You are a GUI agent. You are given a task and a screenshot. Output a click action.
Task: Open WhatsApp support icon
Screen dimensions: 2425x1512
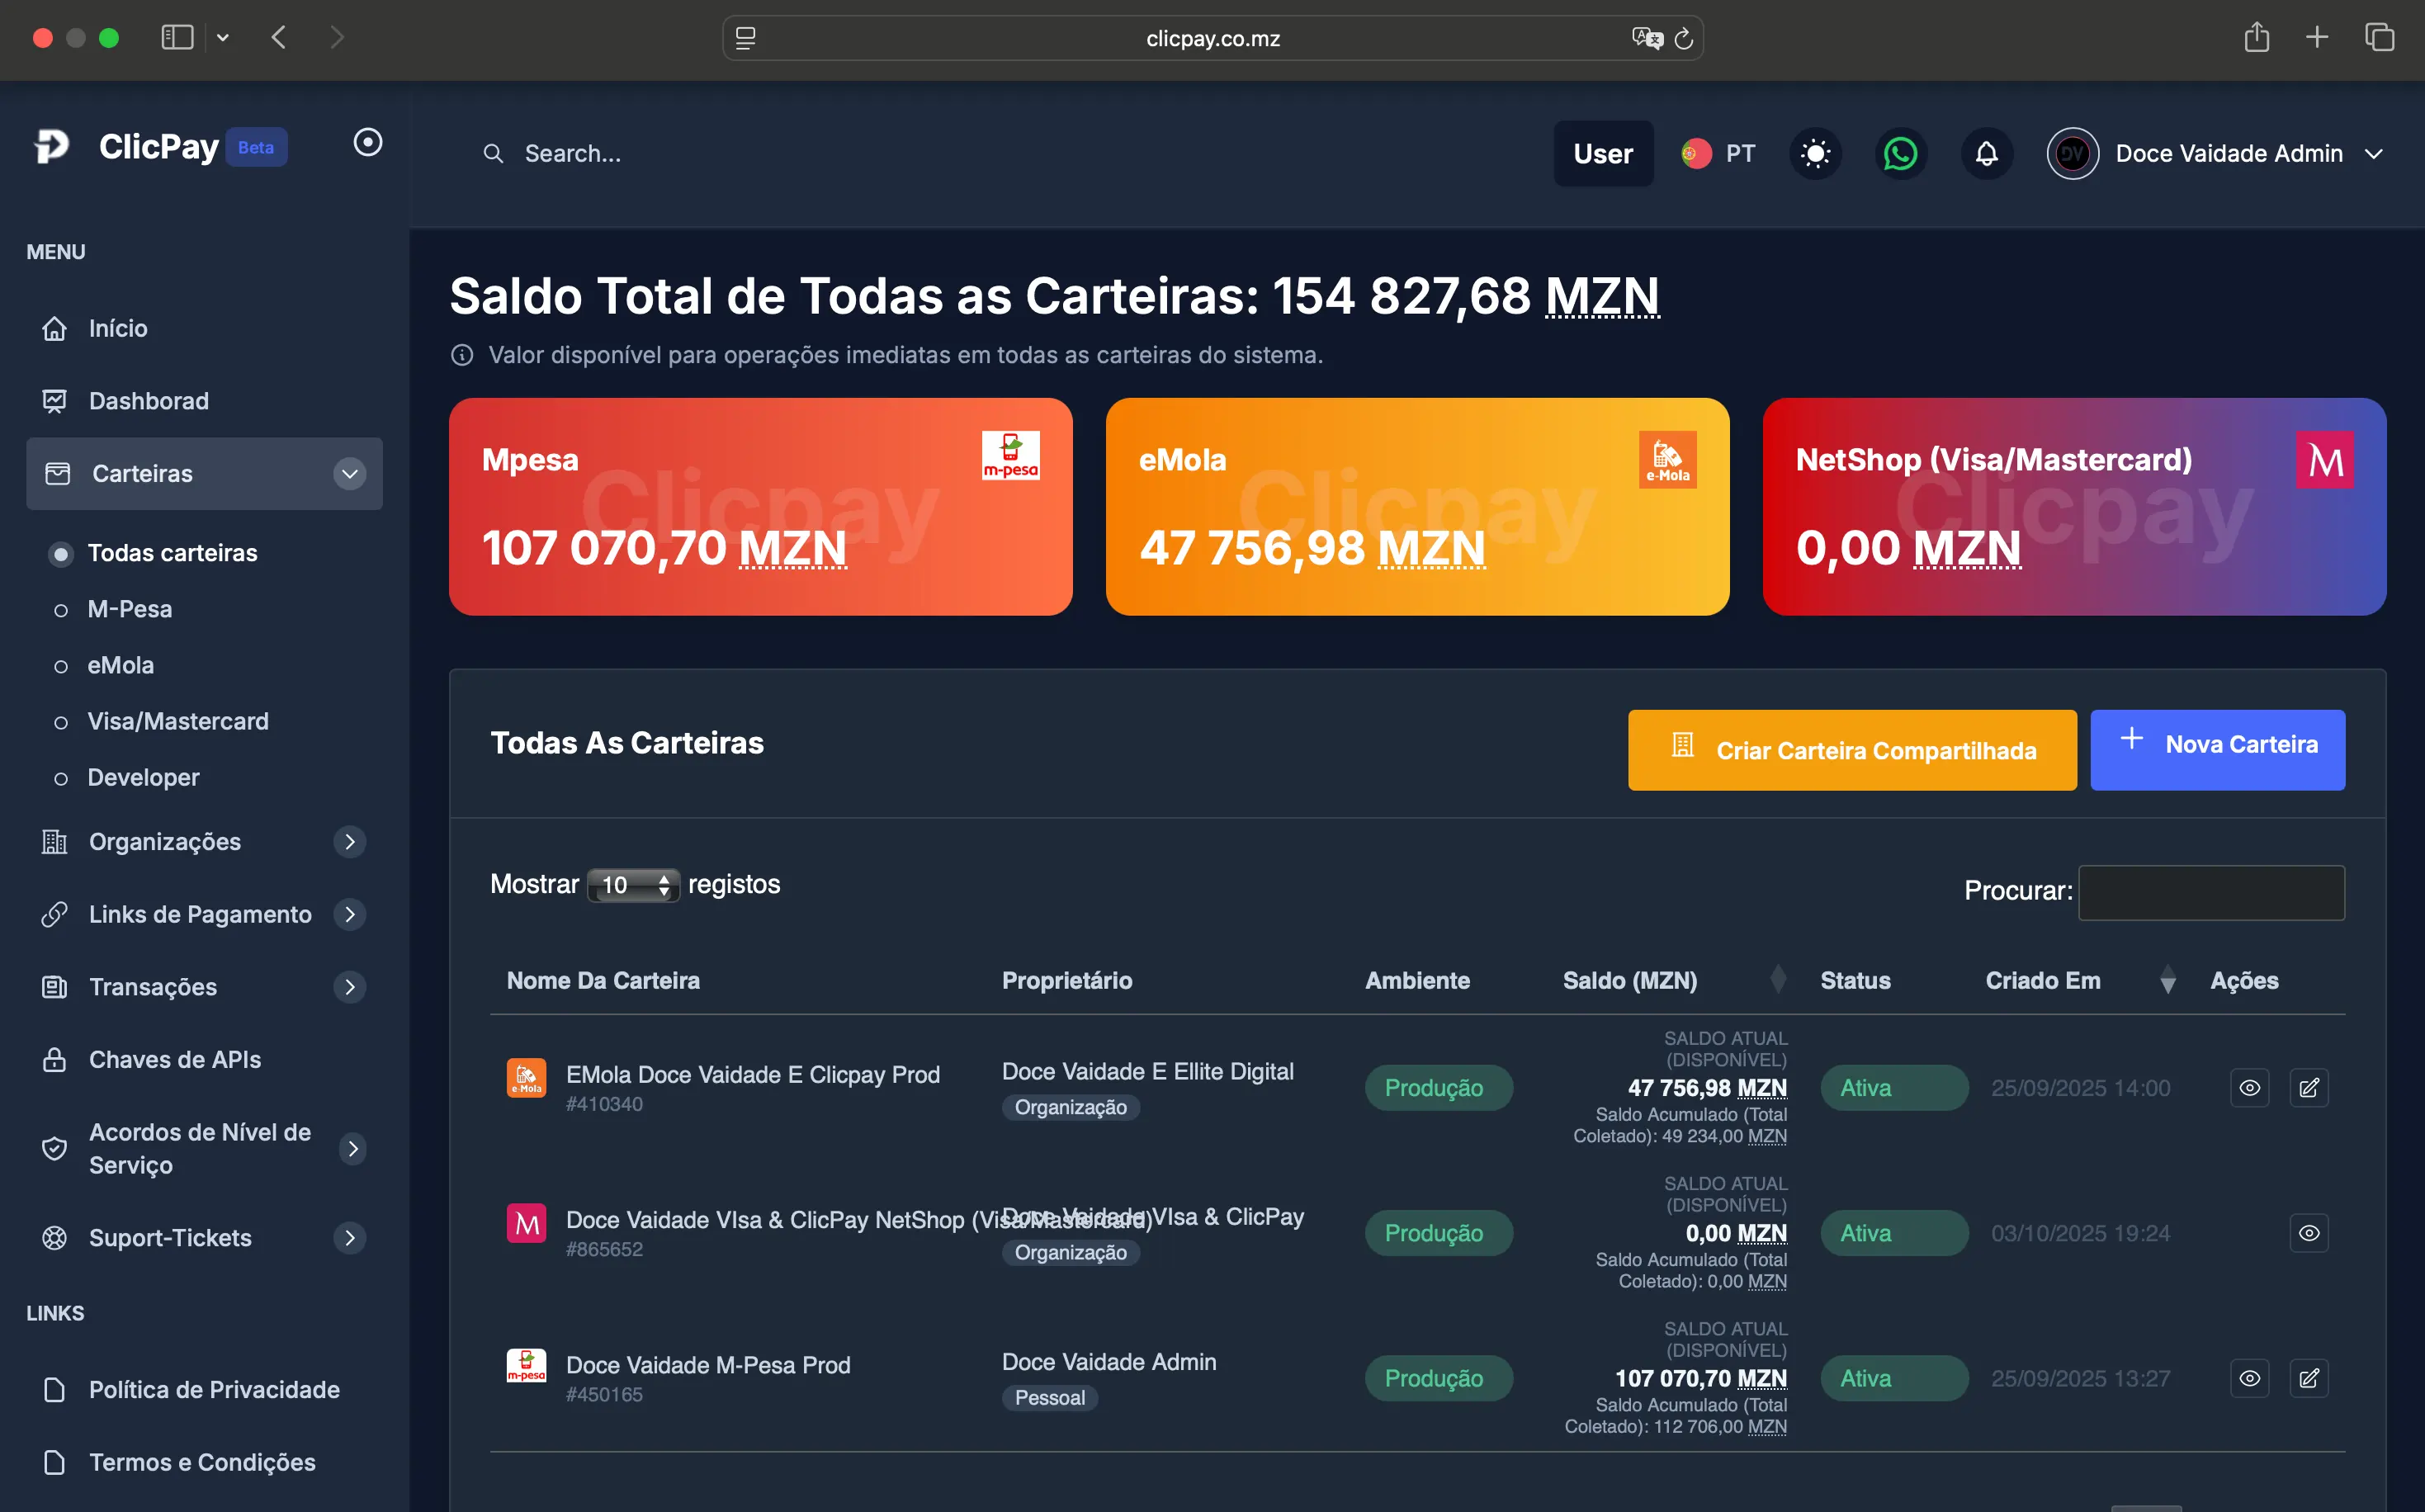(x=1901, y=153)
